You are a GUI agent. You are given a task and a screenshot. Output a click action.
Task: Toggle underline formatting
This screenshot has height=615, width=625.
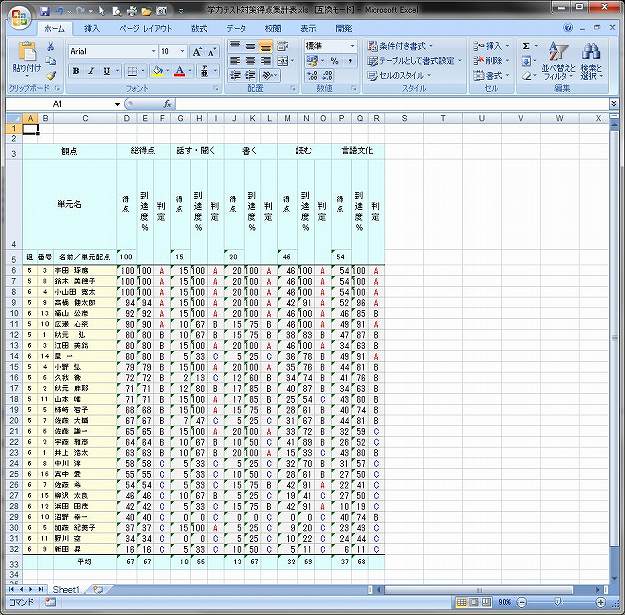105,71
